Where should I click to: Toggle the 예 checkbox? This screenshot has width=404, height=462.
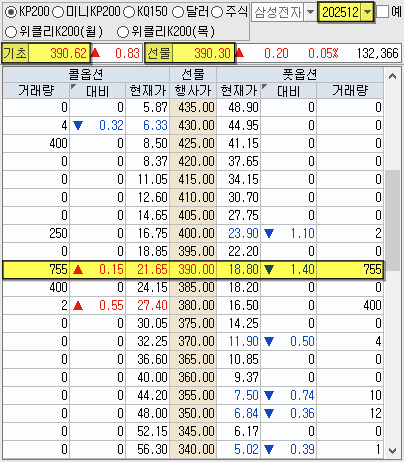click(383, 12)
